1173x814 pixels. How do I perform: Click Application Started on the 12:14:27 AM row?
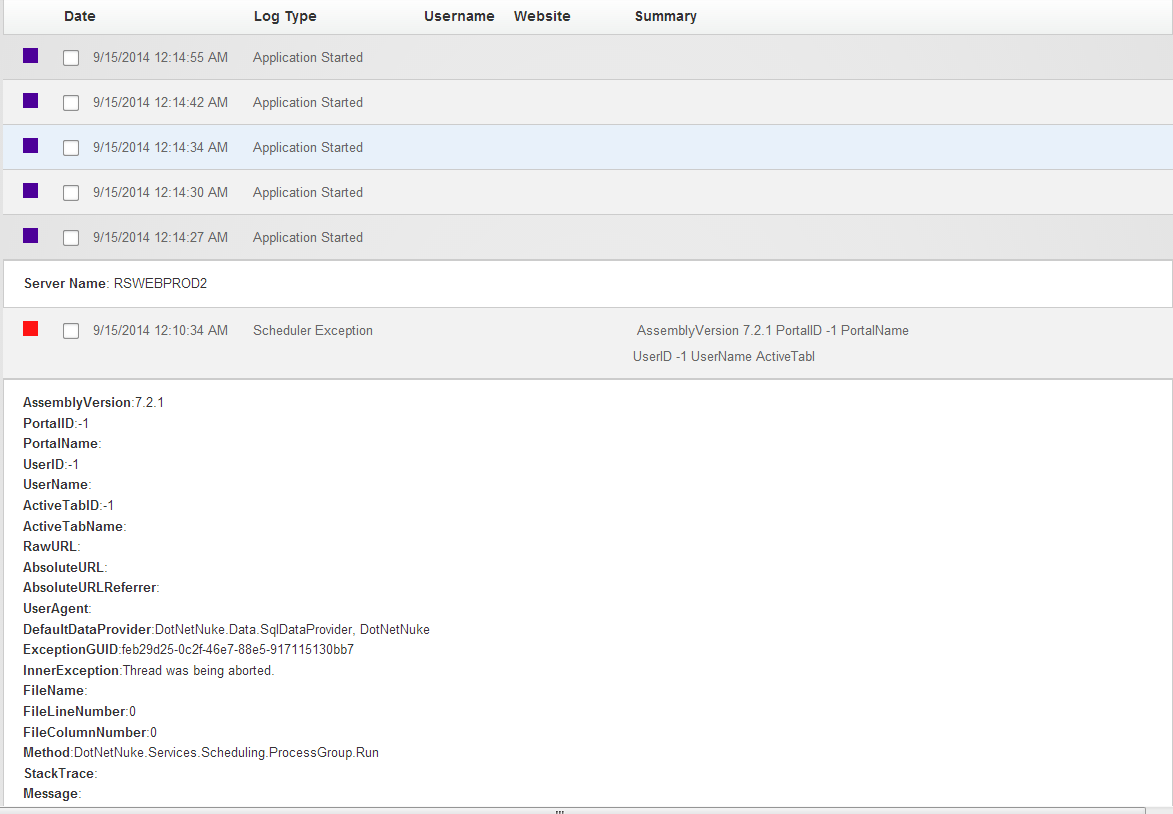307,237
